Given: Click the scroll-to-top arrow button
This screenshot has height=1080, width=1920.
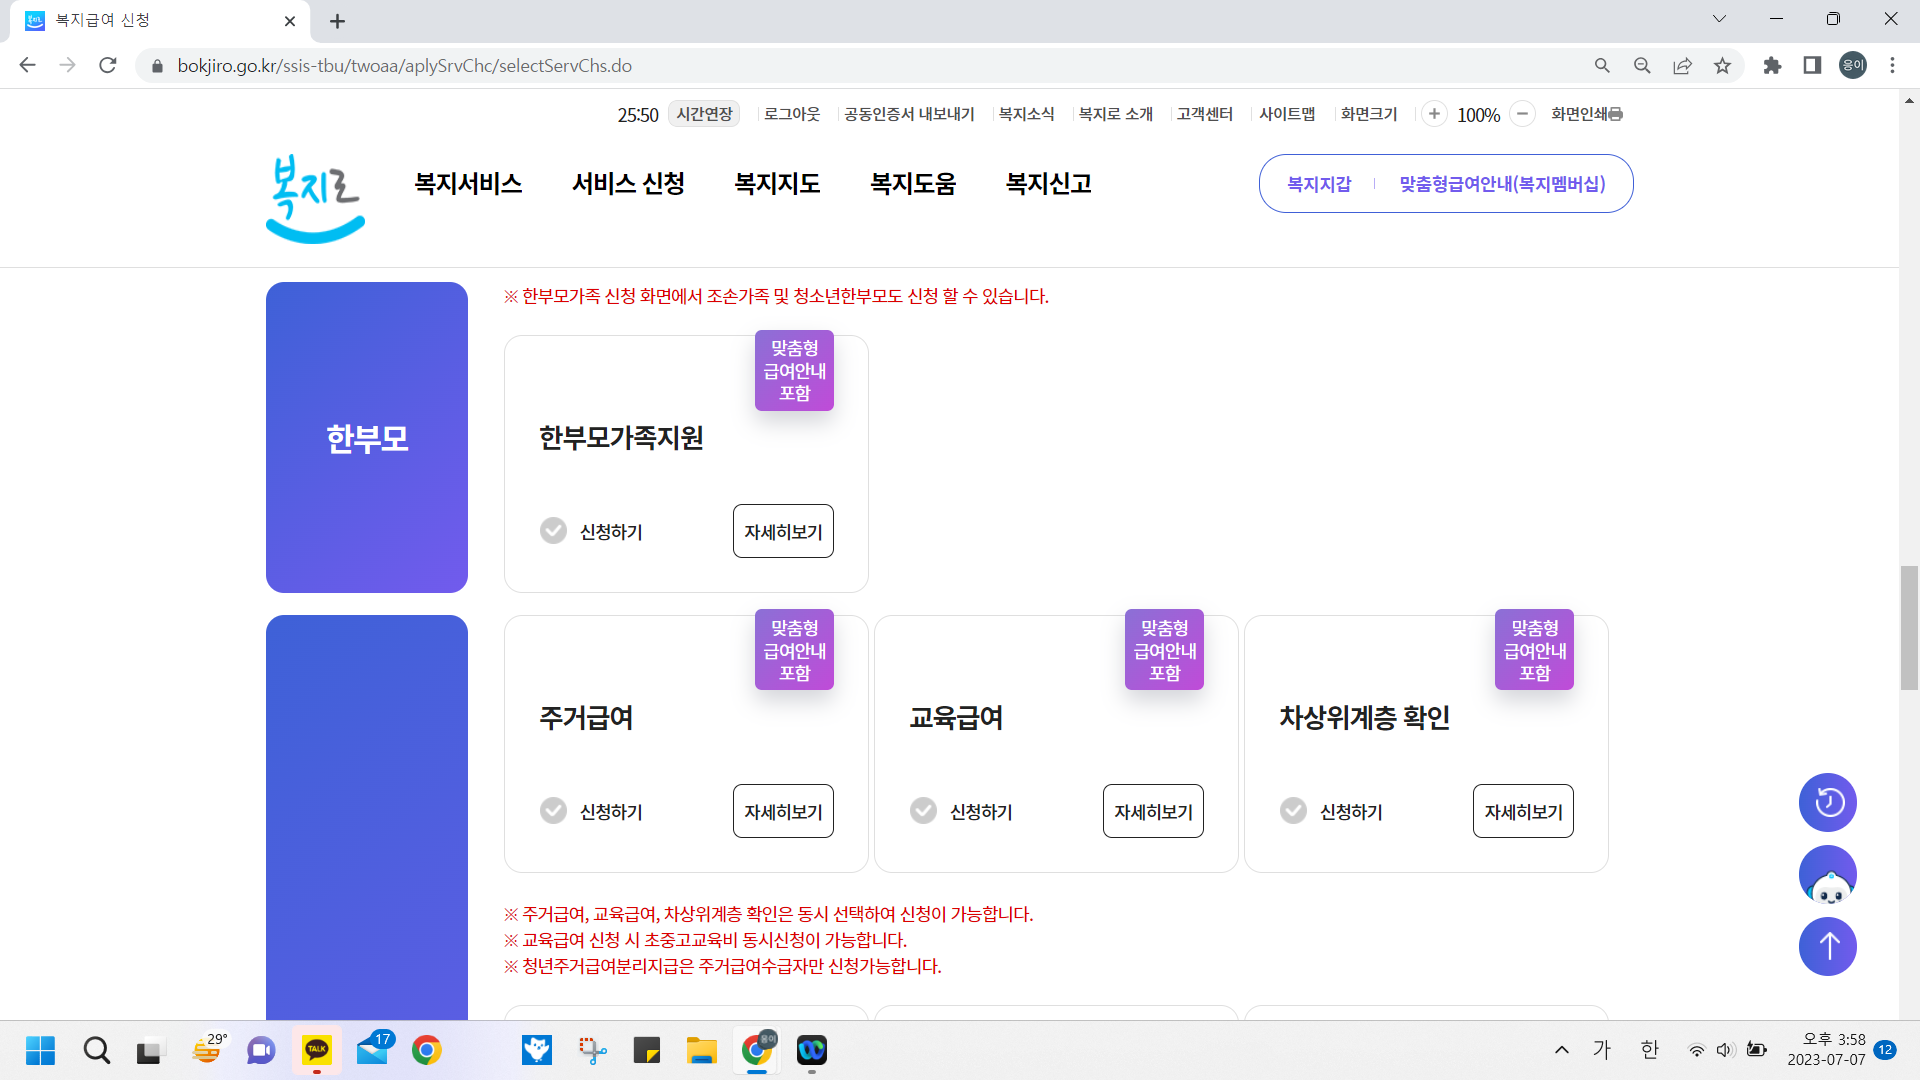Looking at the screenshot, I should 1827,946.
